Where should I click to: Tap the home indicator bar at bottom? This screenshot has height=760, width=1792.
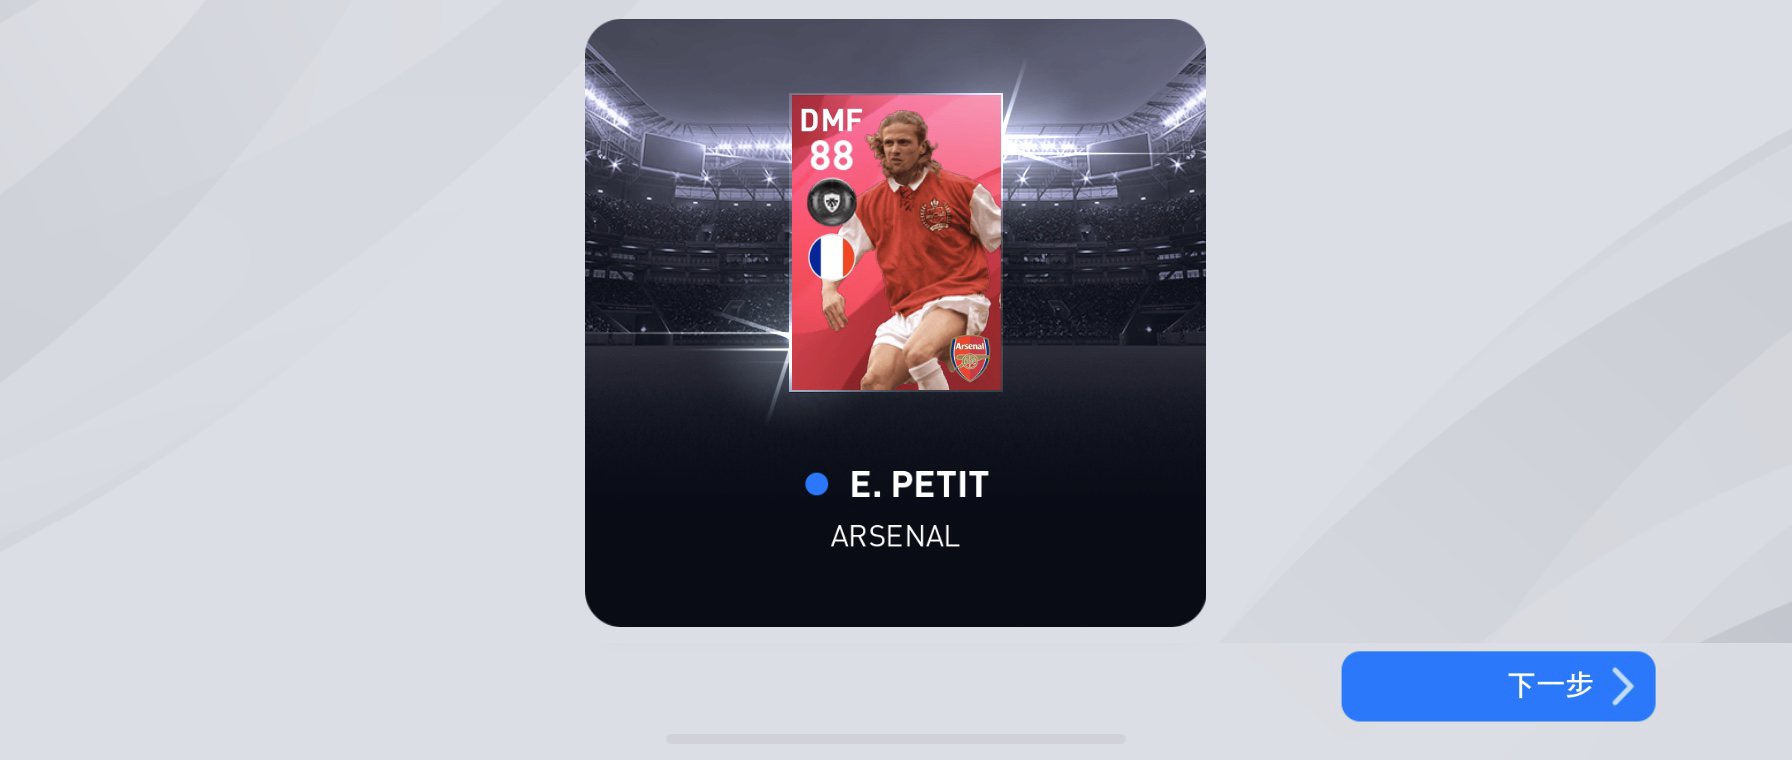[896, 739]
